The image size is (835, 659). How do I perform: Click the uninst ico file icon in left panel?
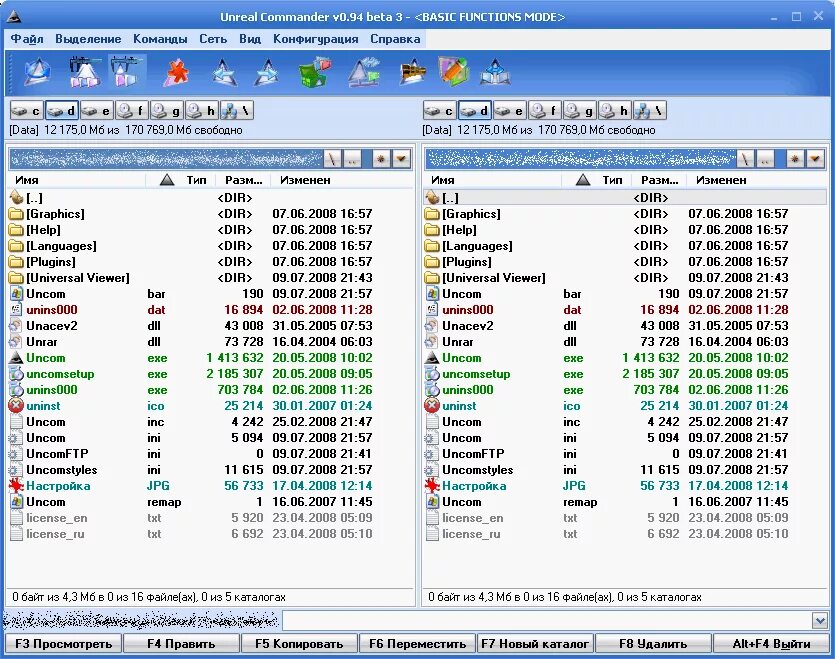(x=17, y=406)
